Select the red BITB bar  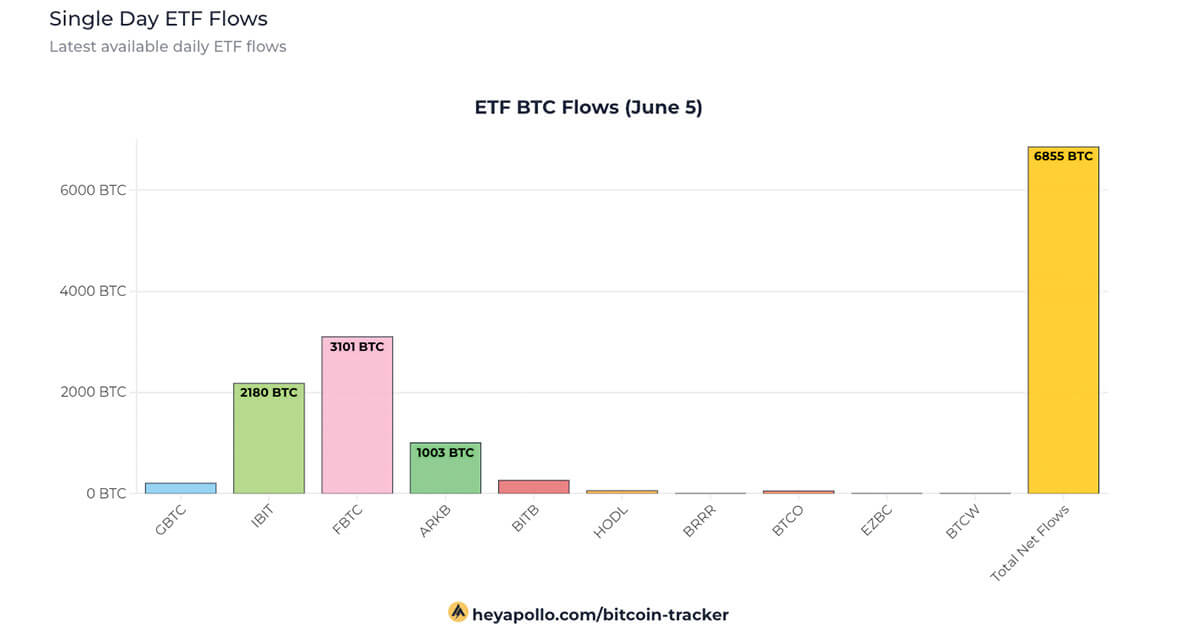click(x=533, y=487)
